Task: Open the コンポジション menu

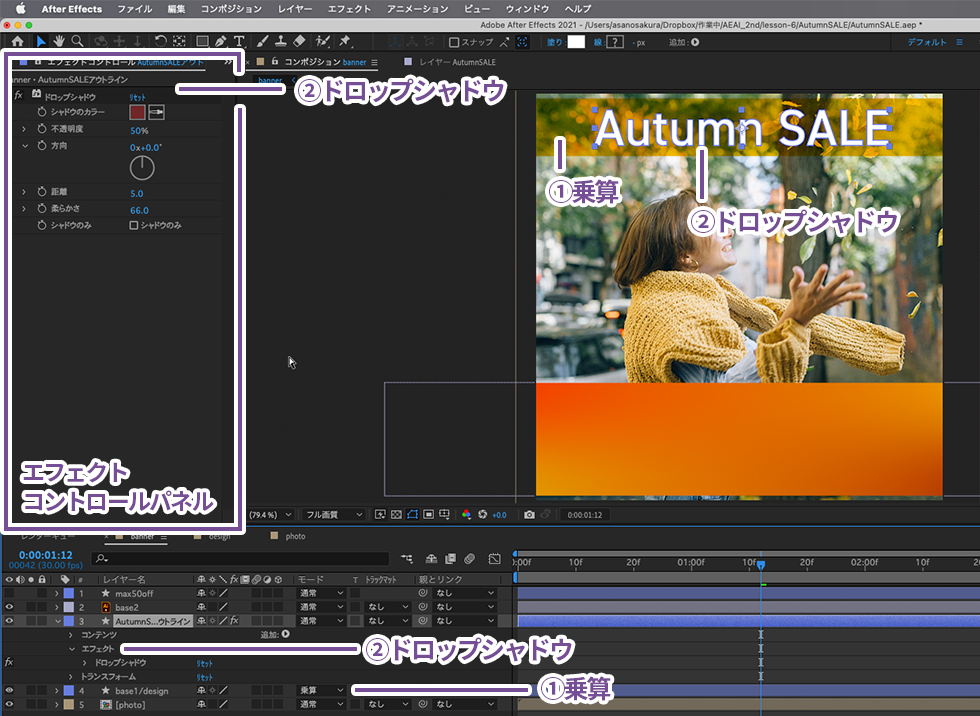Action: click(x=231, y=9)
